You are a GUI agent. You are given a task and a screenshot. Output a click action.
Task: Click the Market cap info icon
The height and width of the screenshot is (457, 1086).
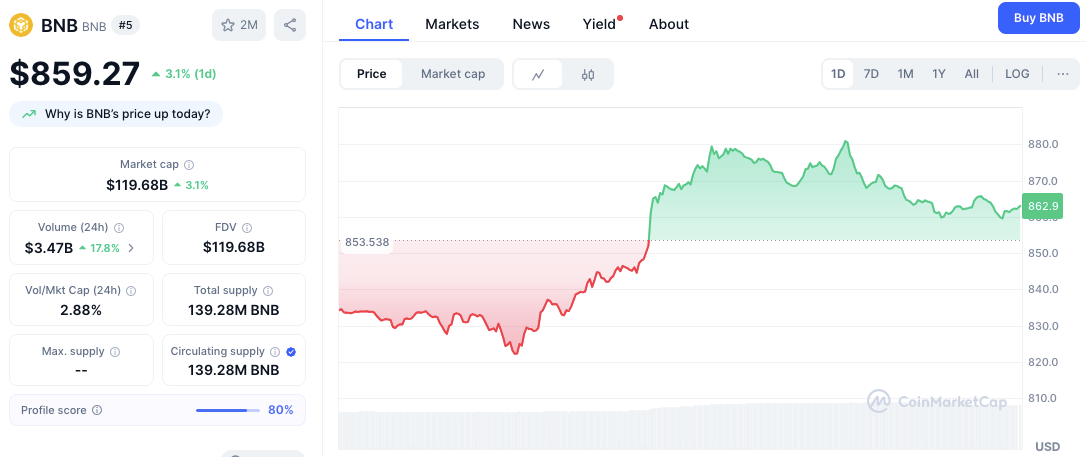coord(189,165)
